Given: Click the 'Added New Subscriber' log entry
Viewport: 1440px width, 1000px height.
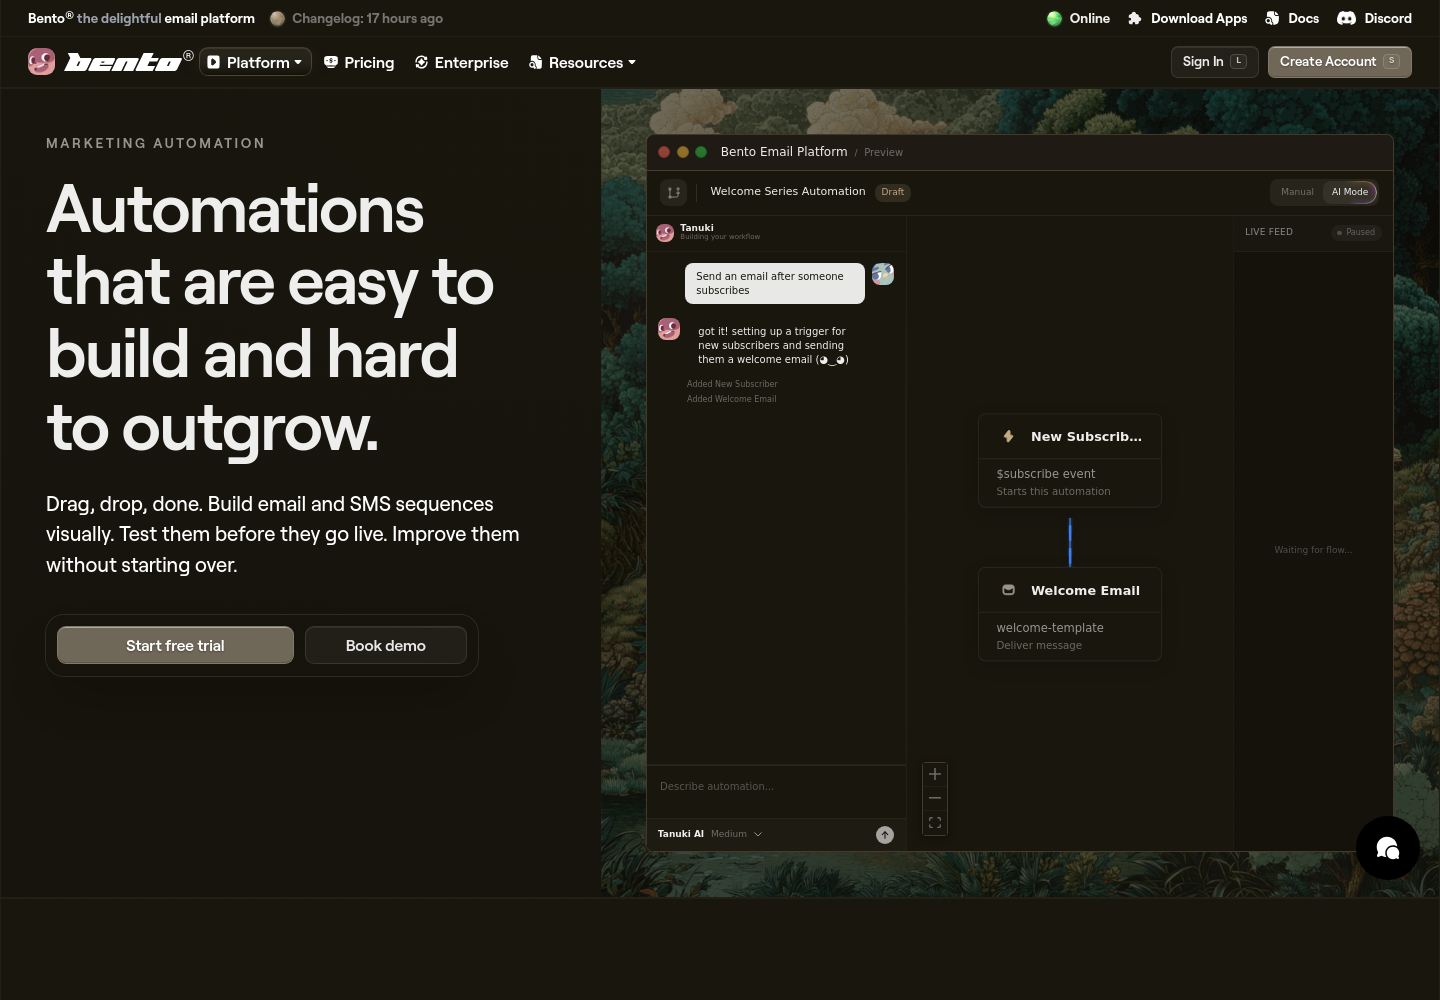Looking at the screenshot, I should (732, 384).
